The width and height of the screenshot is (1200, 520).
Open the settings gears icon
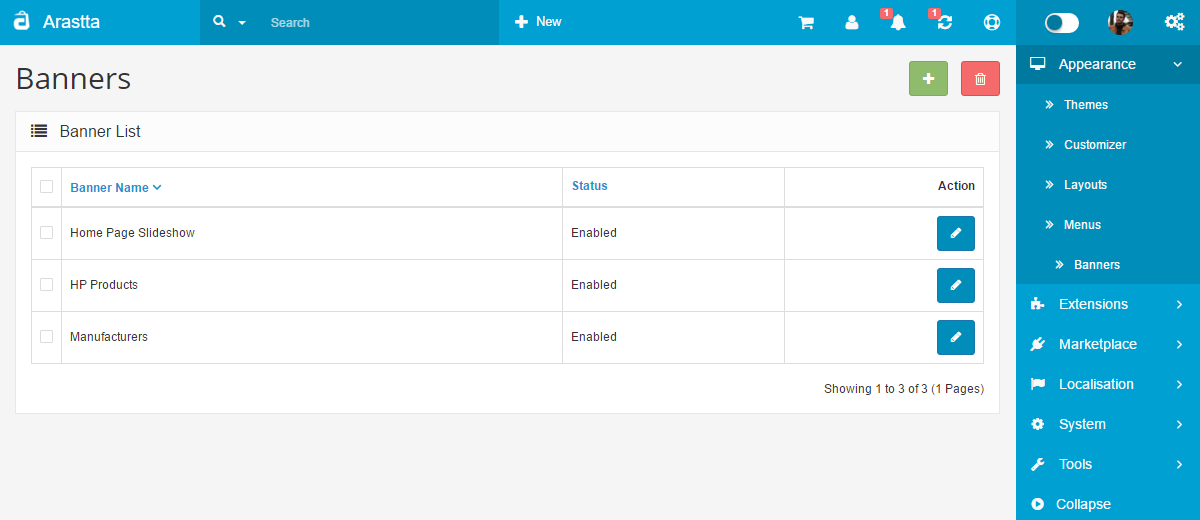[1175, 22]
